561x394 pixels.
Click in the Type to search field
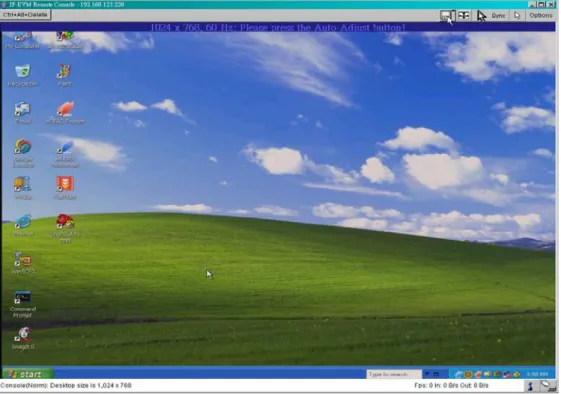[394, 374]
